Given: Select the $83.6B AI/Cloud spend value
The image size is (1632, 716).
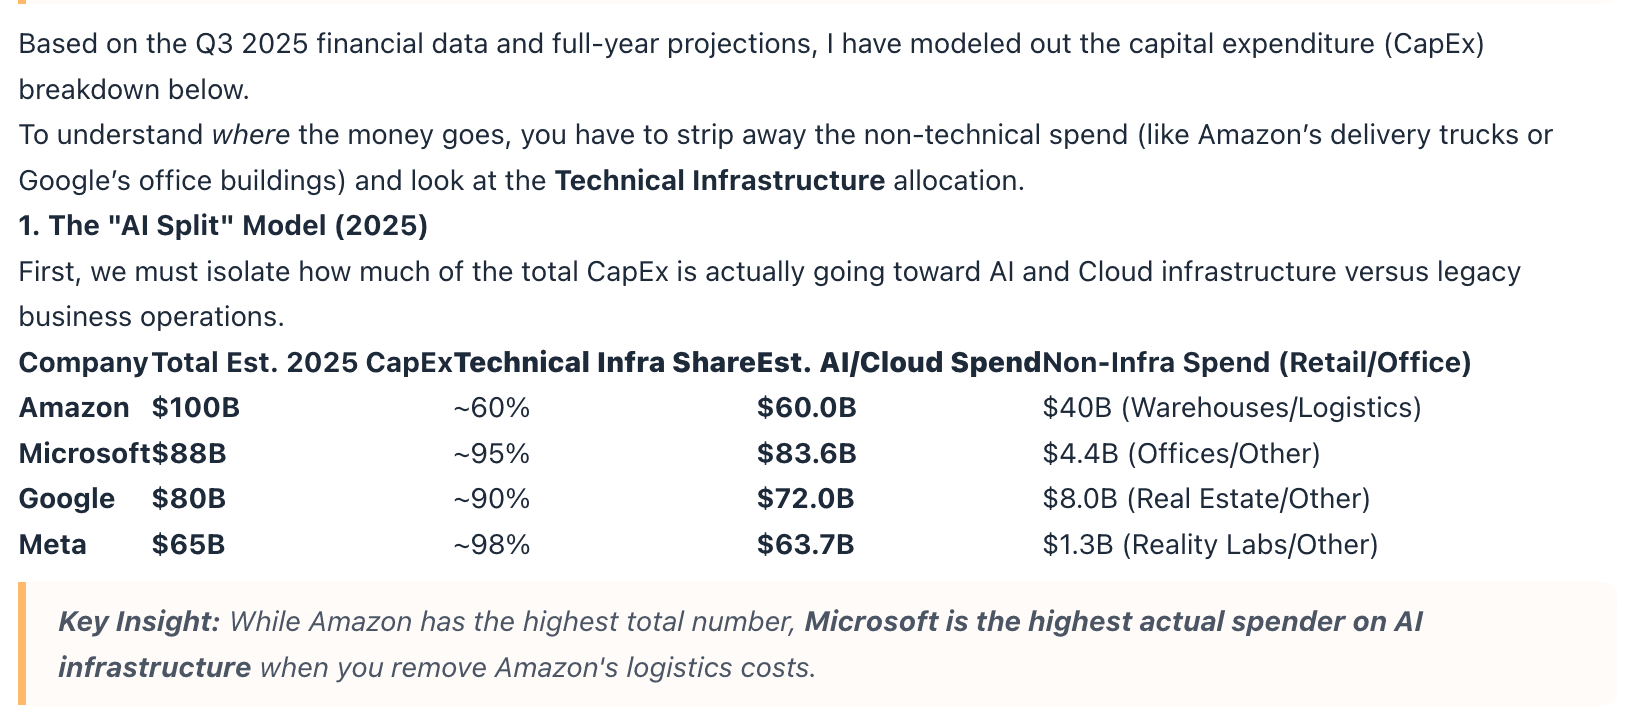Looking at the screenshot, I should click(x=806, y=454).
